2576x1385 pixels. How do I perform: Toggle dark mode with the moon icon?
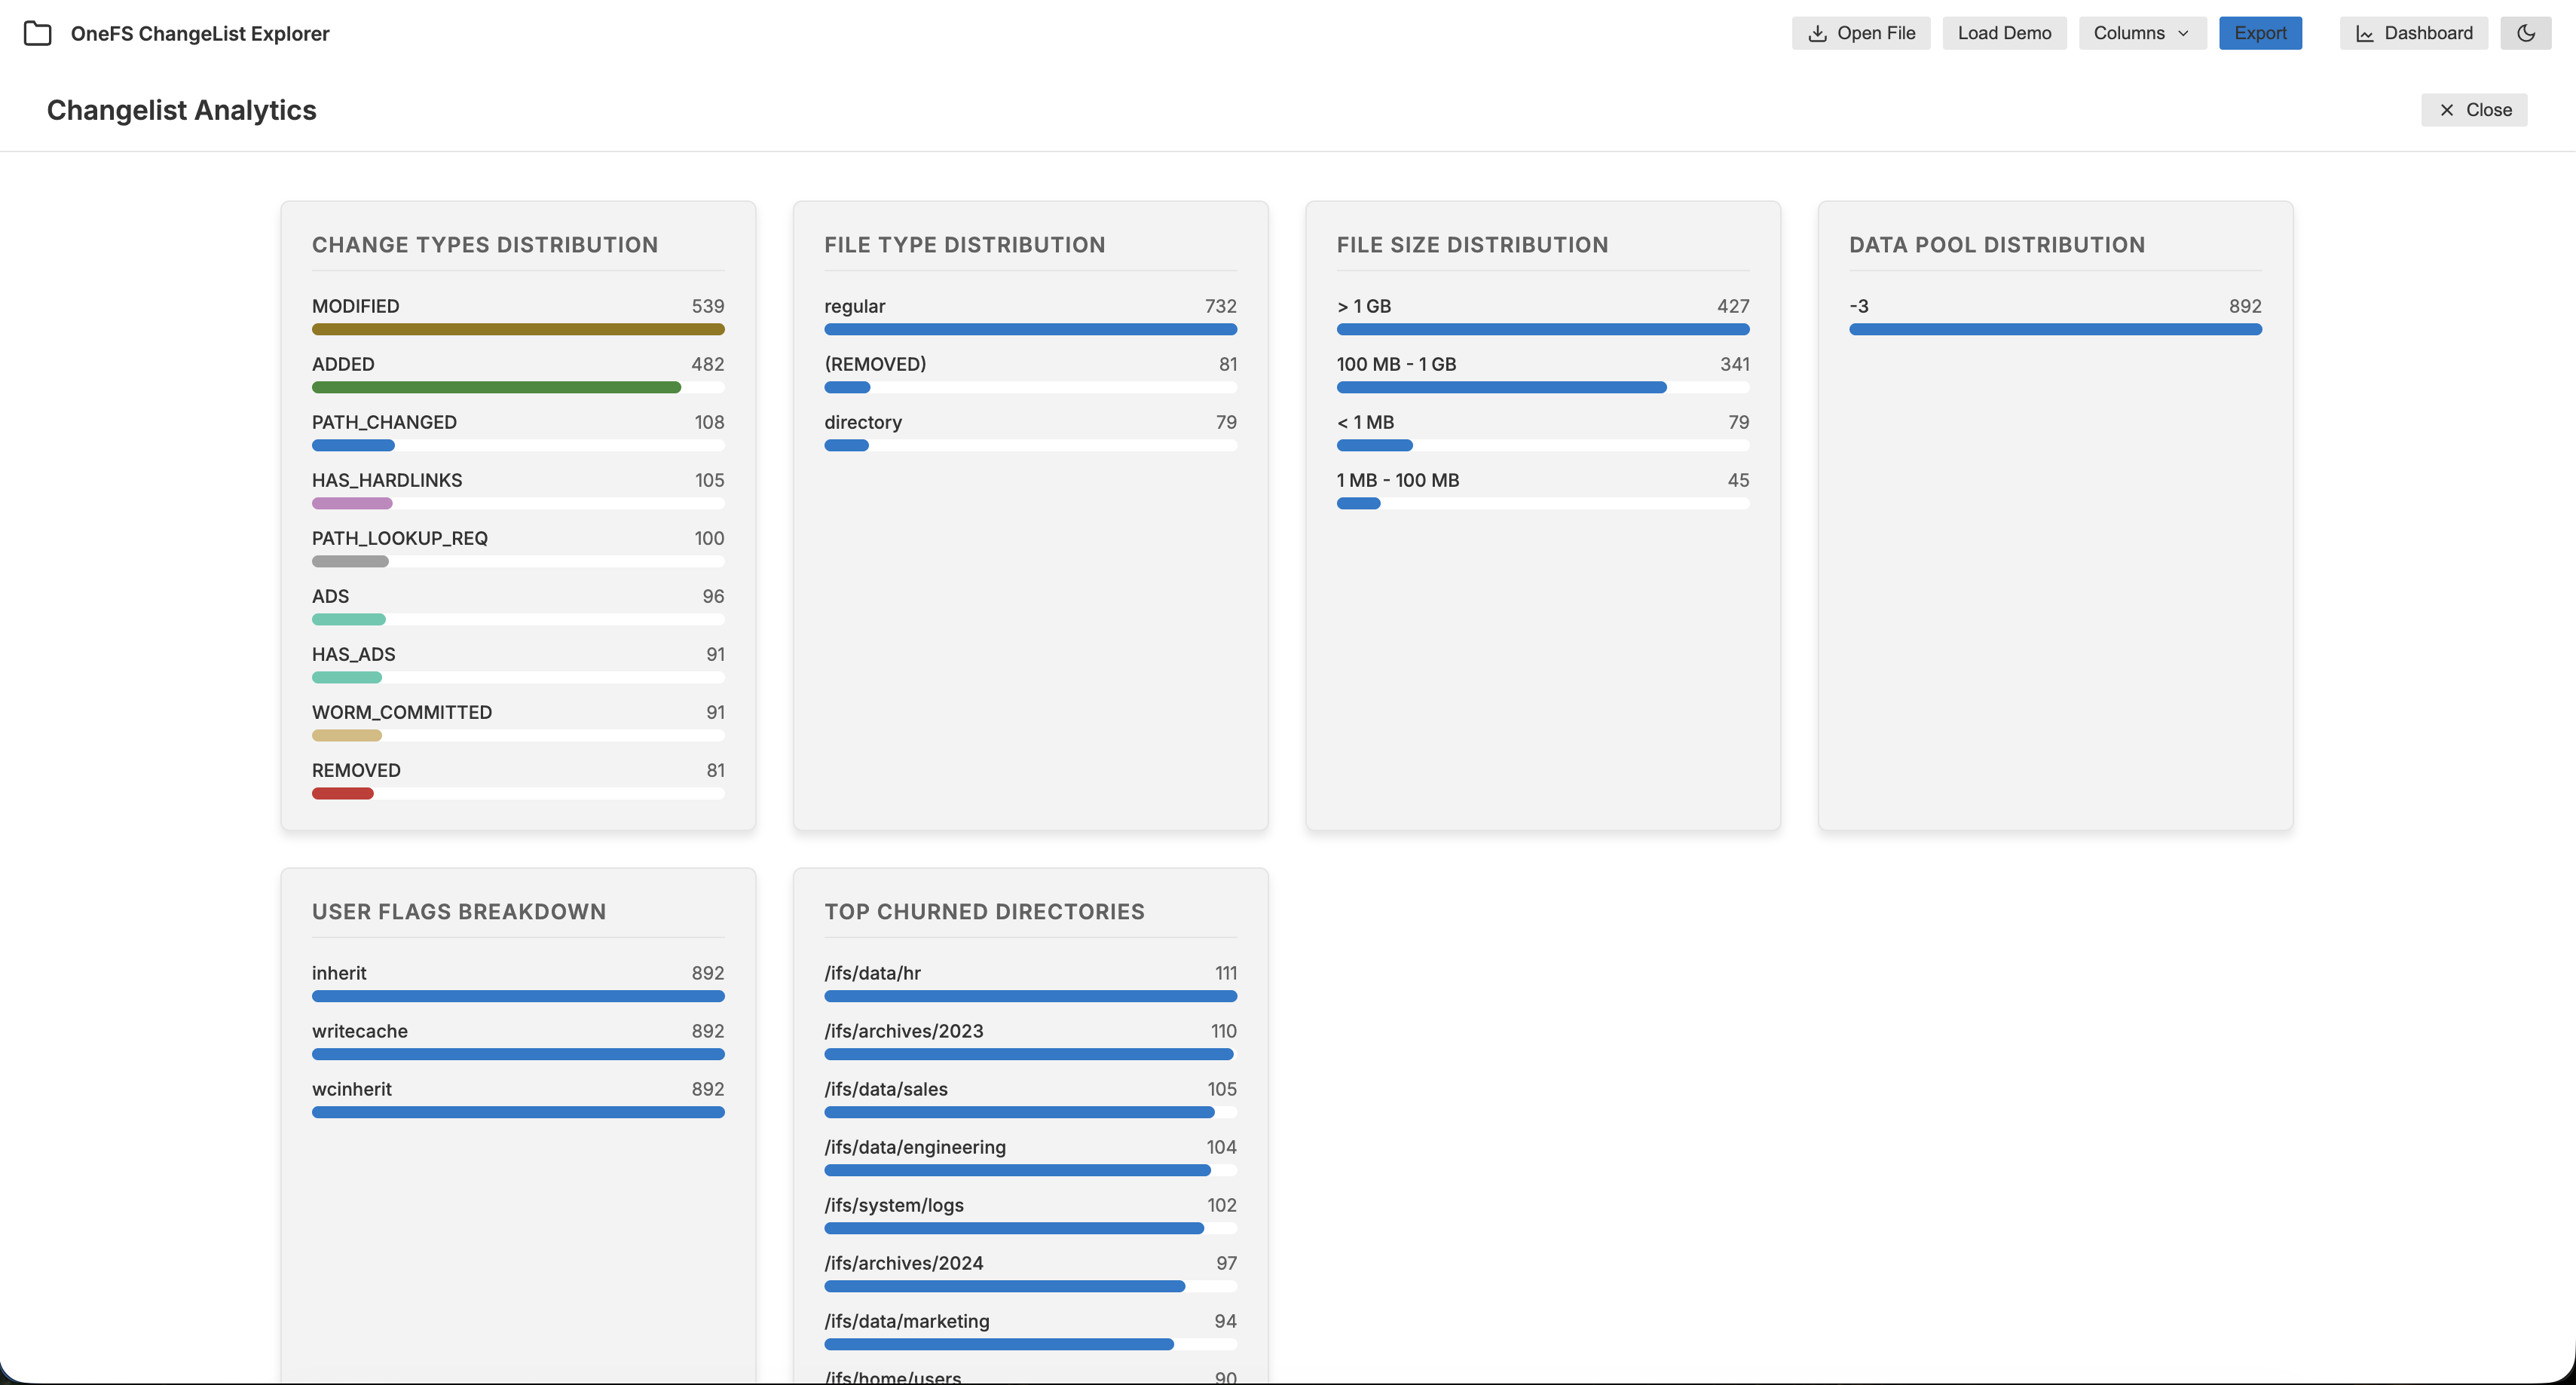point(2526,33)
